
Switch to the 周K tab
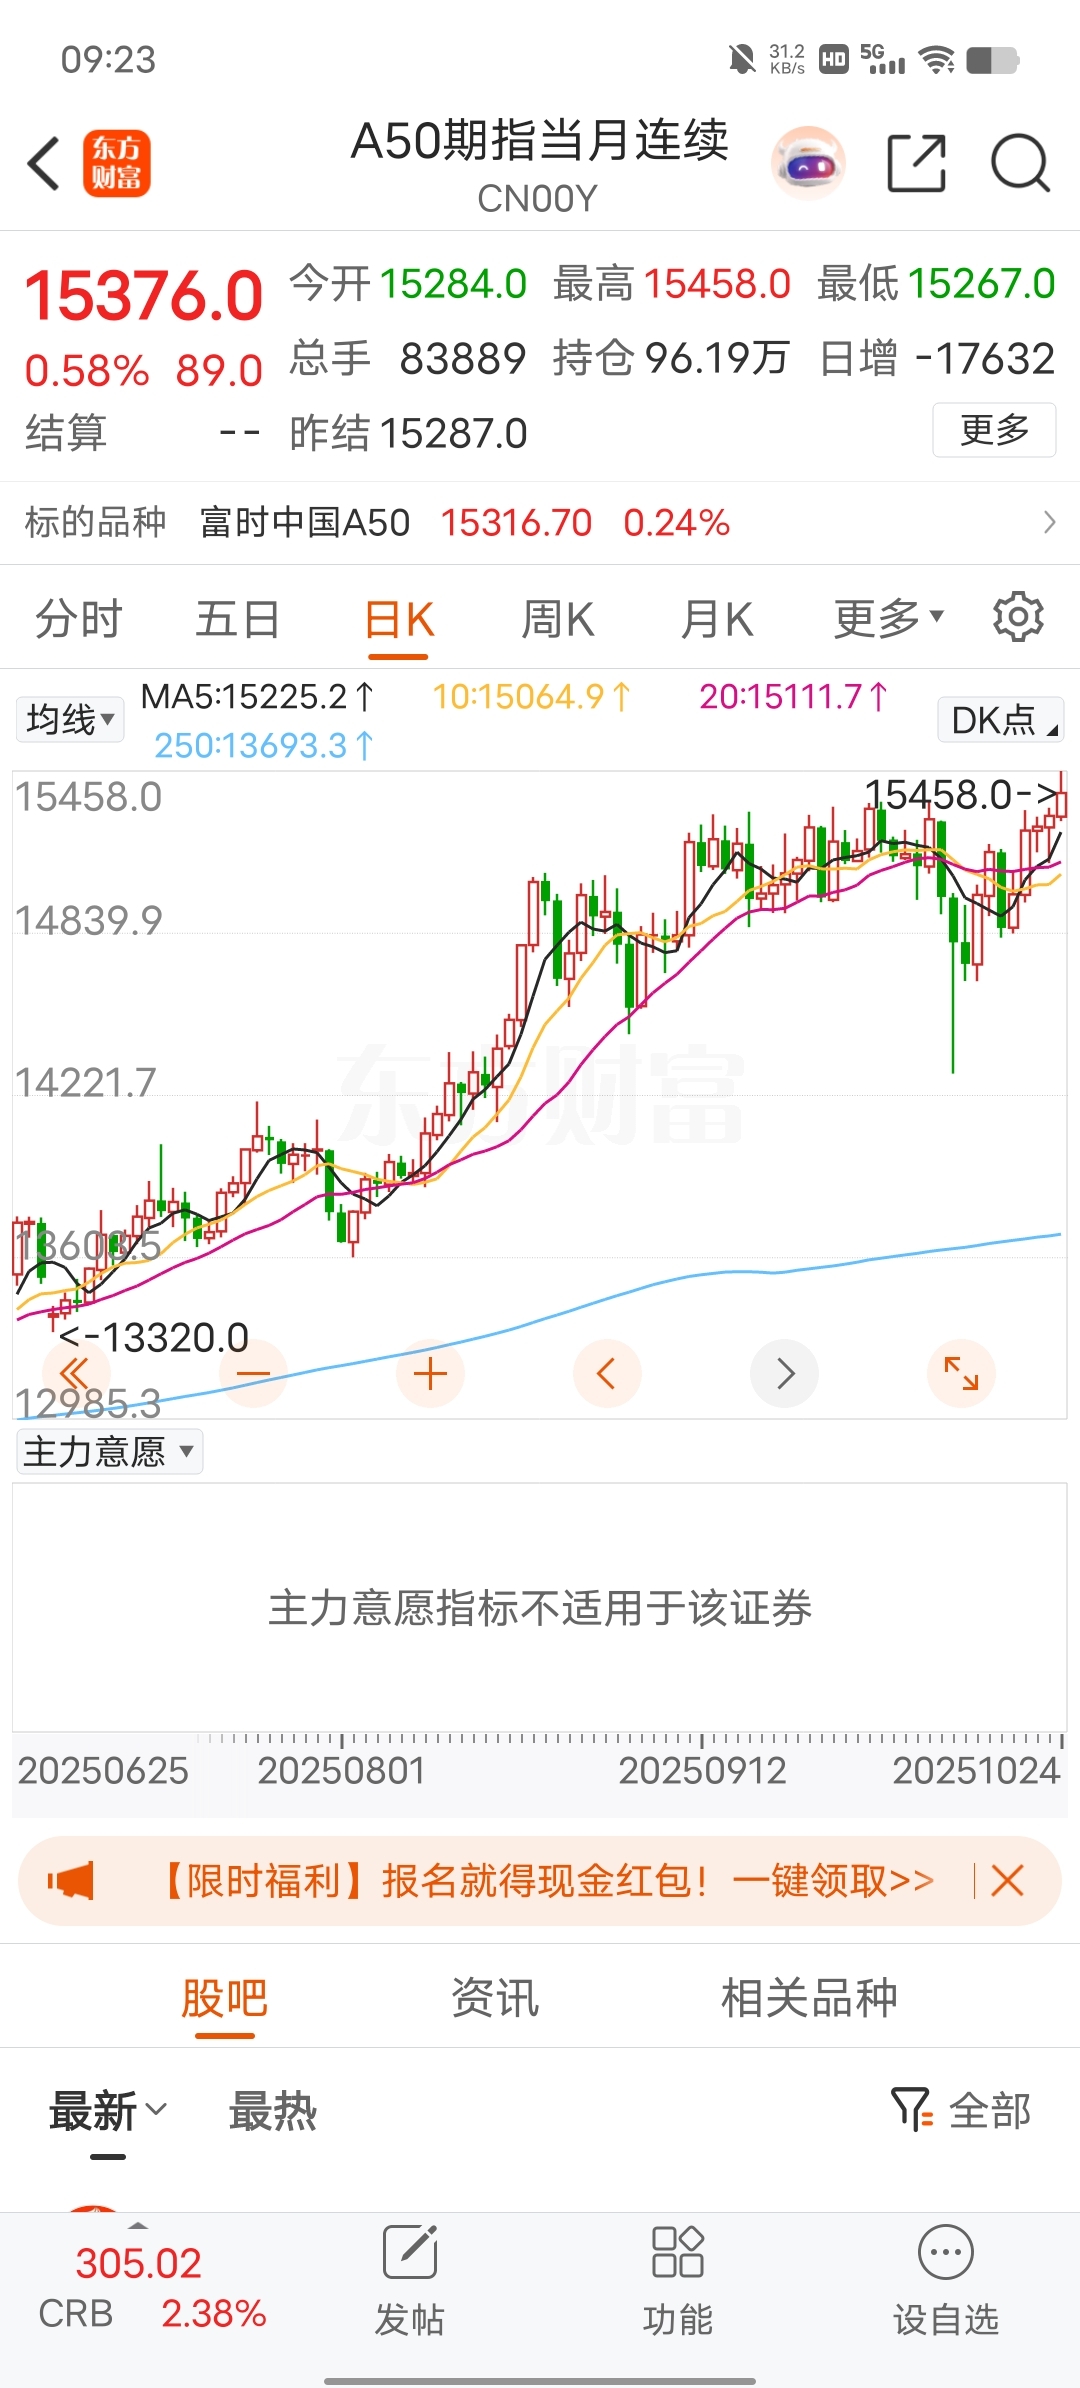pyautogui.click(x=557, y=619)
